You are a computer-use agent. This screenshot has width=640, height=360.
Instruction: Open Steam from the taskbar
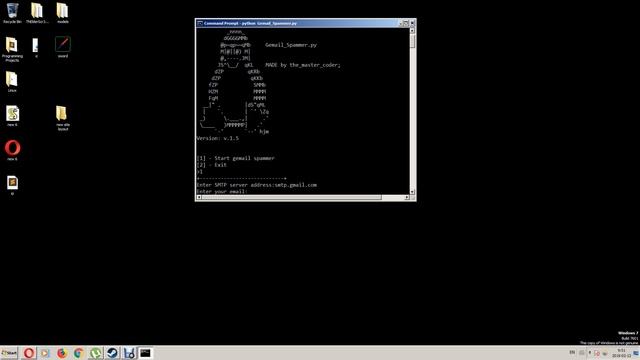coord(112,353)
